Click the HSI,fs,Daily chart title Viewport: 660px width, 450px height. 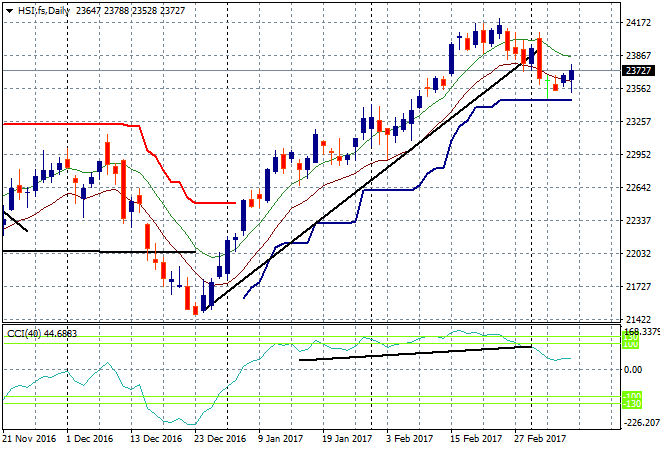tap(44, 11)
